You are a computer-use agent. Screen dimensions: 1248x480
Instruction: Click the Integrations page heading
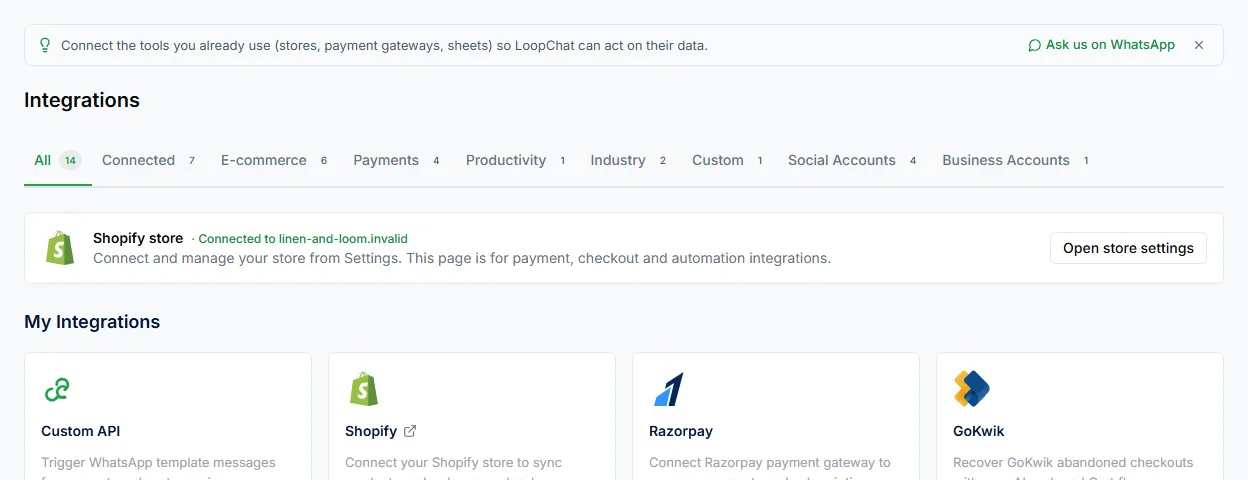(x=82, y=100)
